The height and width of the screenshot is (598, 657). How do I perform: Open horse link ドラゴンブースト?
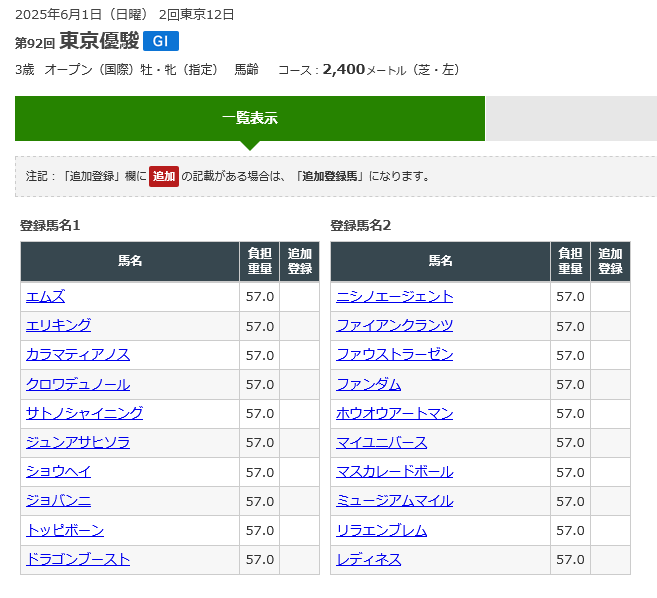tap(78, 559)
